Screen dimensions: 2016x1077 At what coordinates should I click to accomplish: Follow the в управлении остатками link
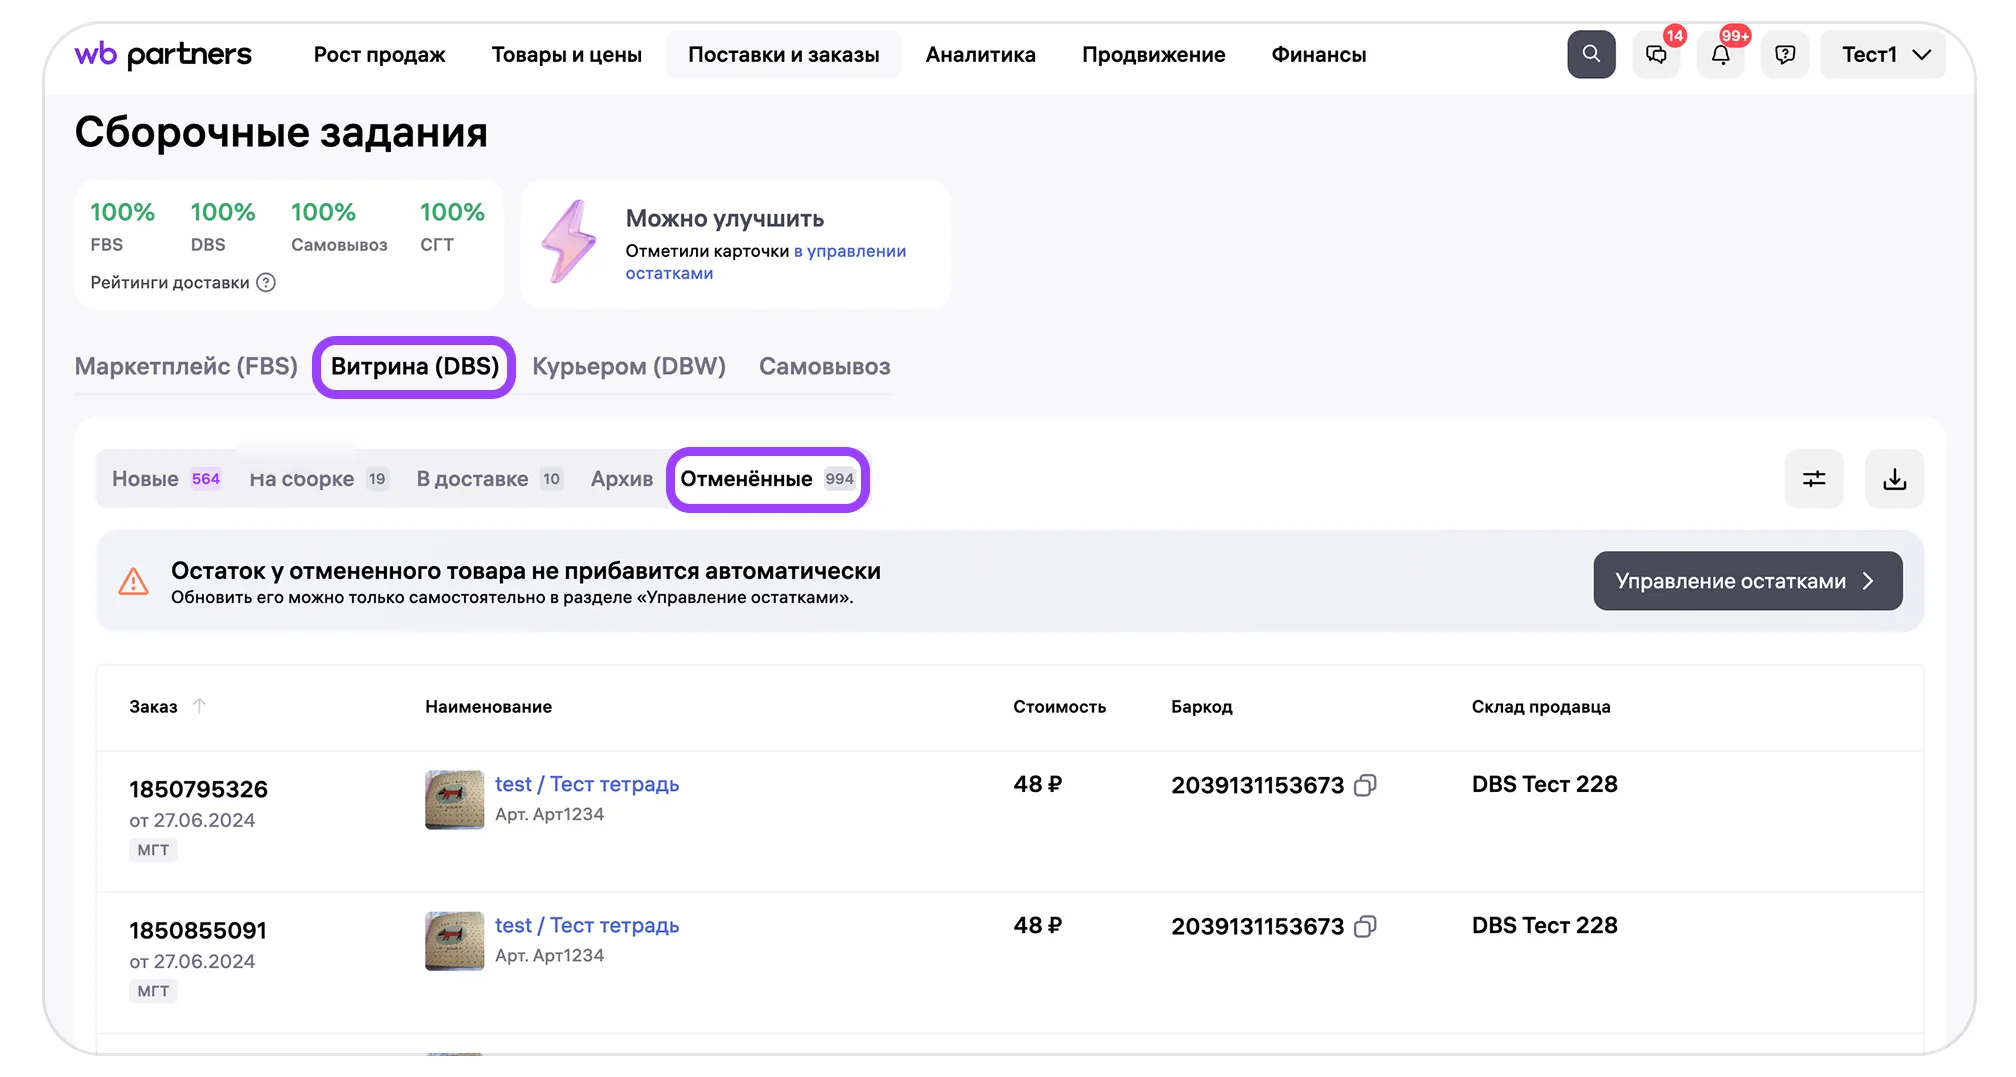click(849, 252)
